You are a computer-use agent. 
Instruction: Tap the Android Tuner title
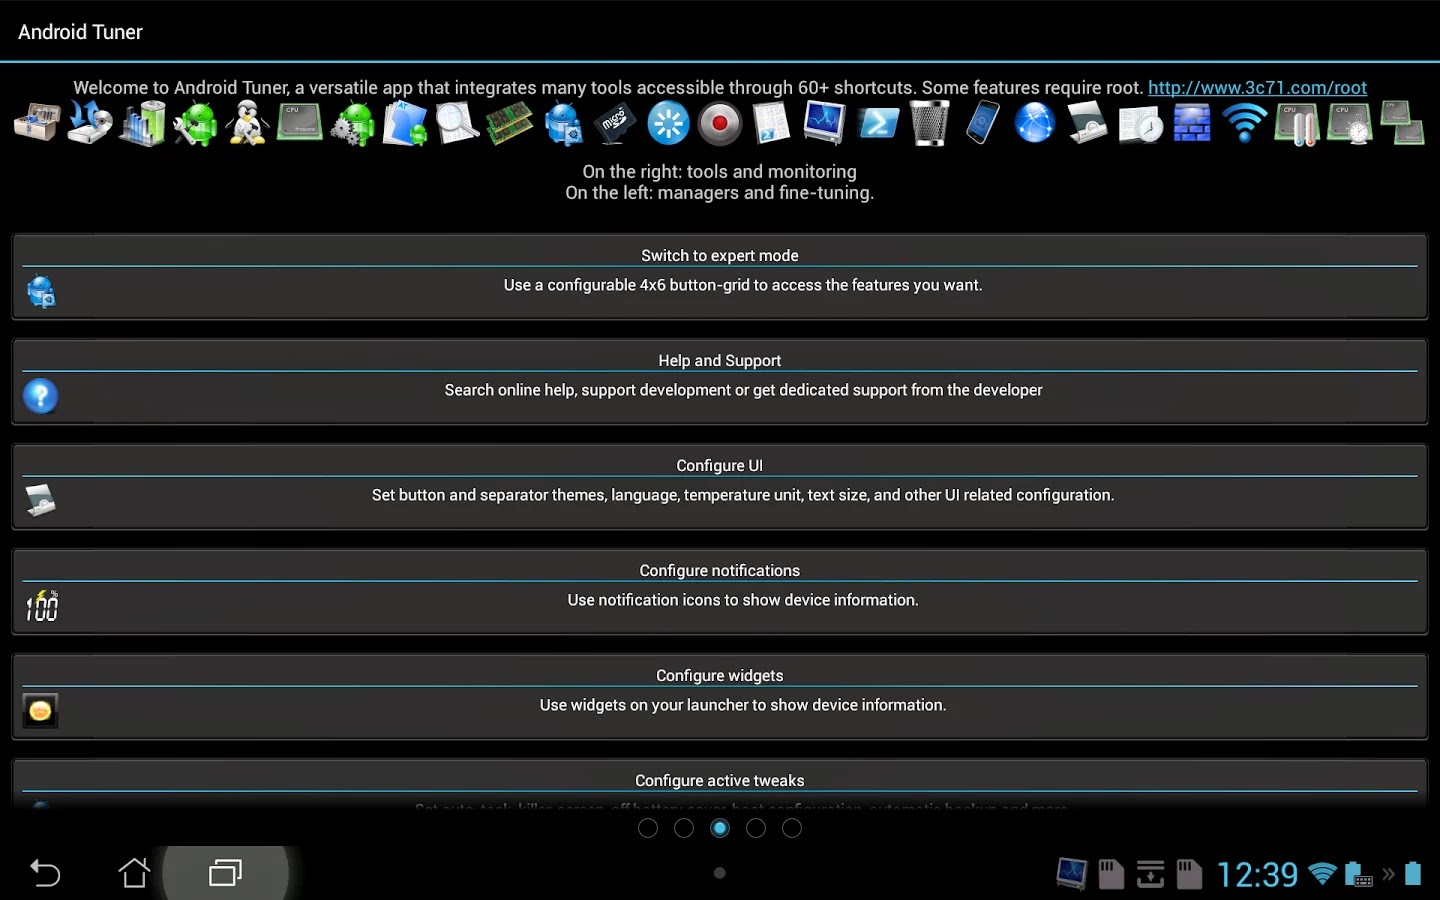tap(80, 32)
